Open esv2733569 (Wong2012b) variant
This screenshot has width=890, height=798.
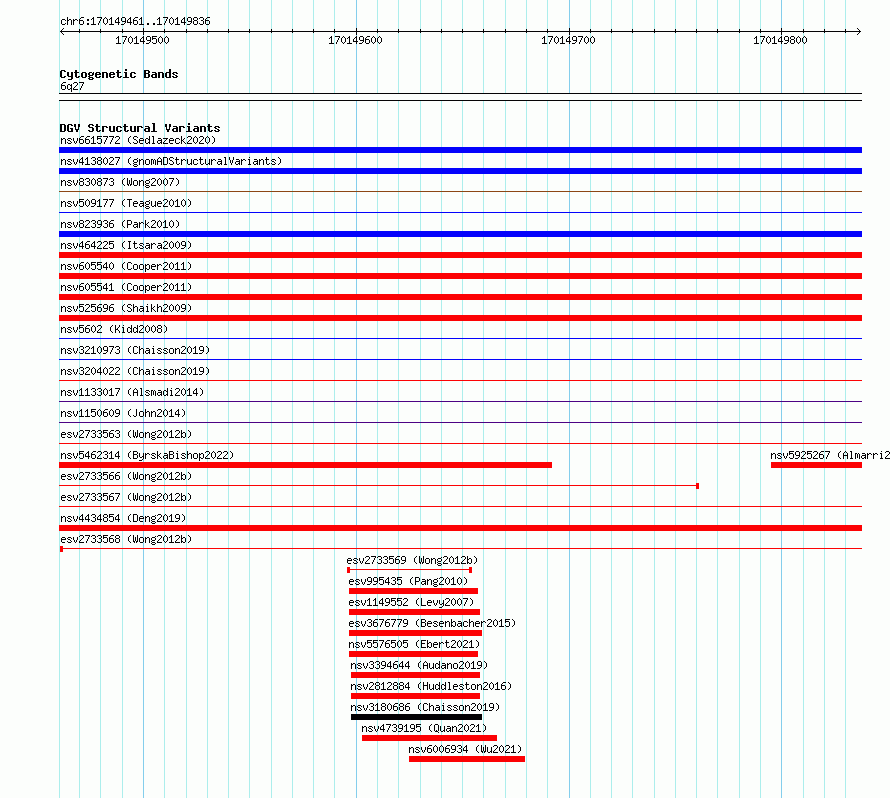coord(413,560)
